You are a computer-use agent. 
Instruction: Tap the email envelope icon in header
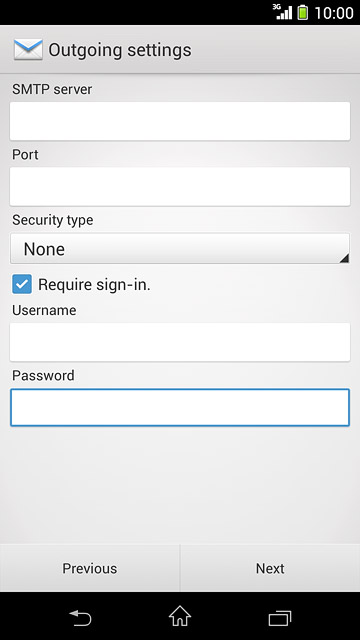(x=28, y=50)
